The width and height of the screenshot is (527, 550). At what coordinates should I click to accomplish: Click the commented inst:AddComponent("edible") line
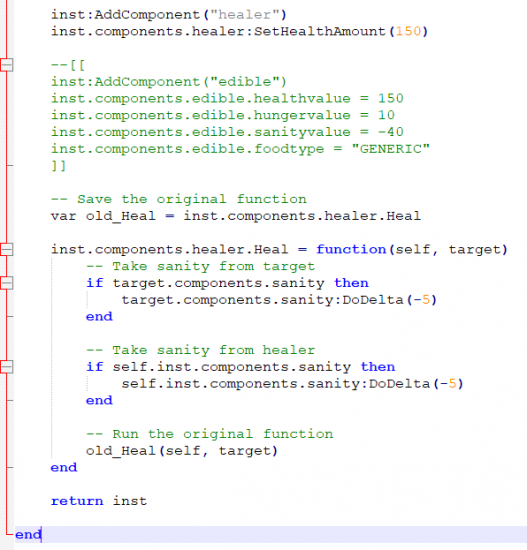coord(169,82)
